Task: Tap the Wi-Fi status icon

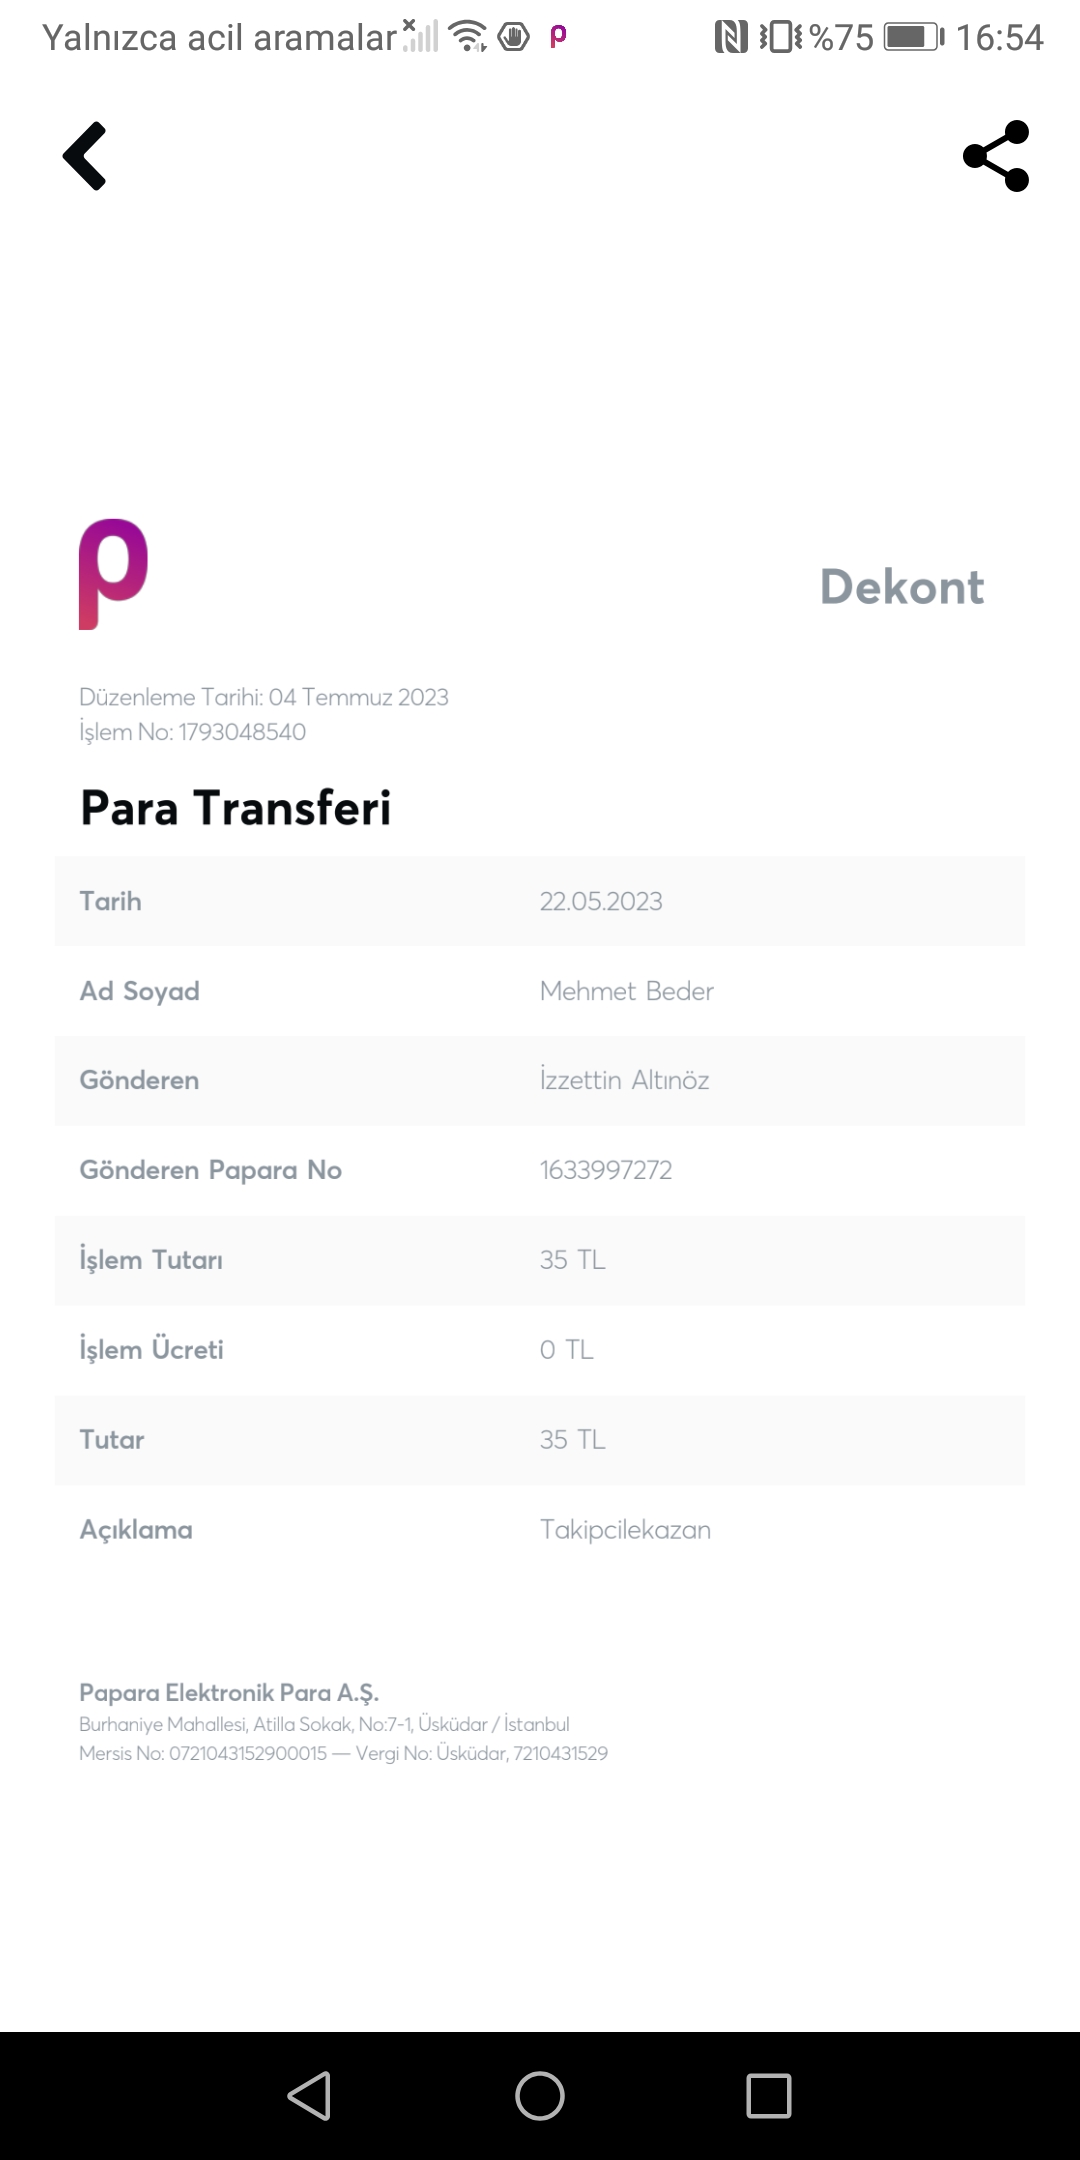Action: [468, 37]
